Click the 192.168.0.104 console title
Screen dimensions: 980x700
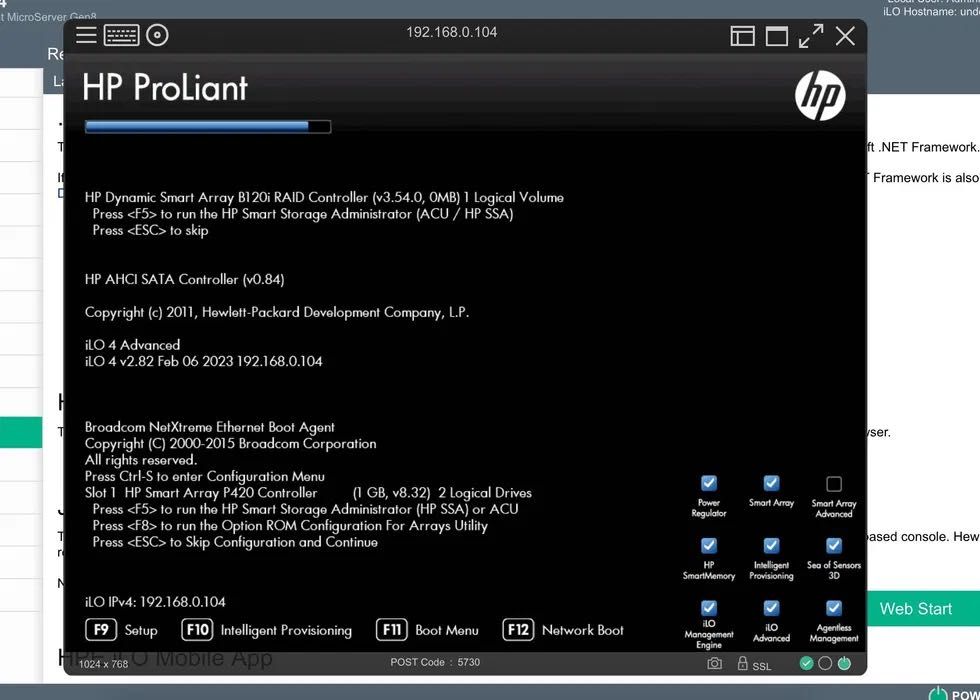pyautogui.click(x=451, y=32)
